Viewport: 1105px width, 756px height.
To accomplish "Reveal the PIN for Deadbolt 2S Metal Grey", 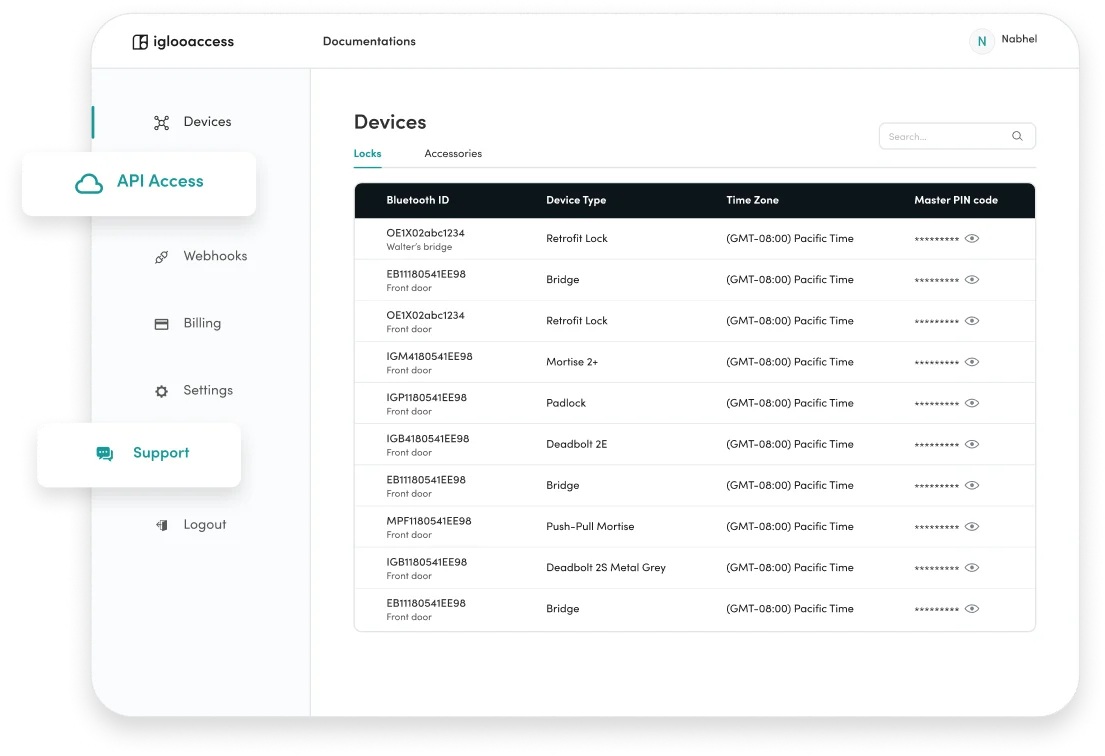I will [x=972, y=567].
